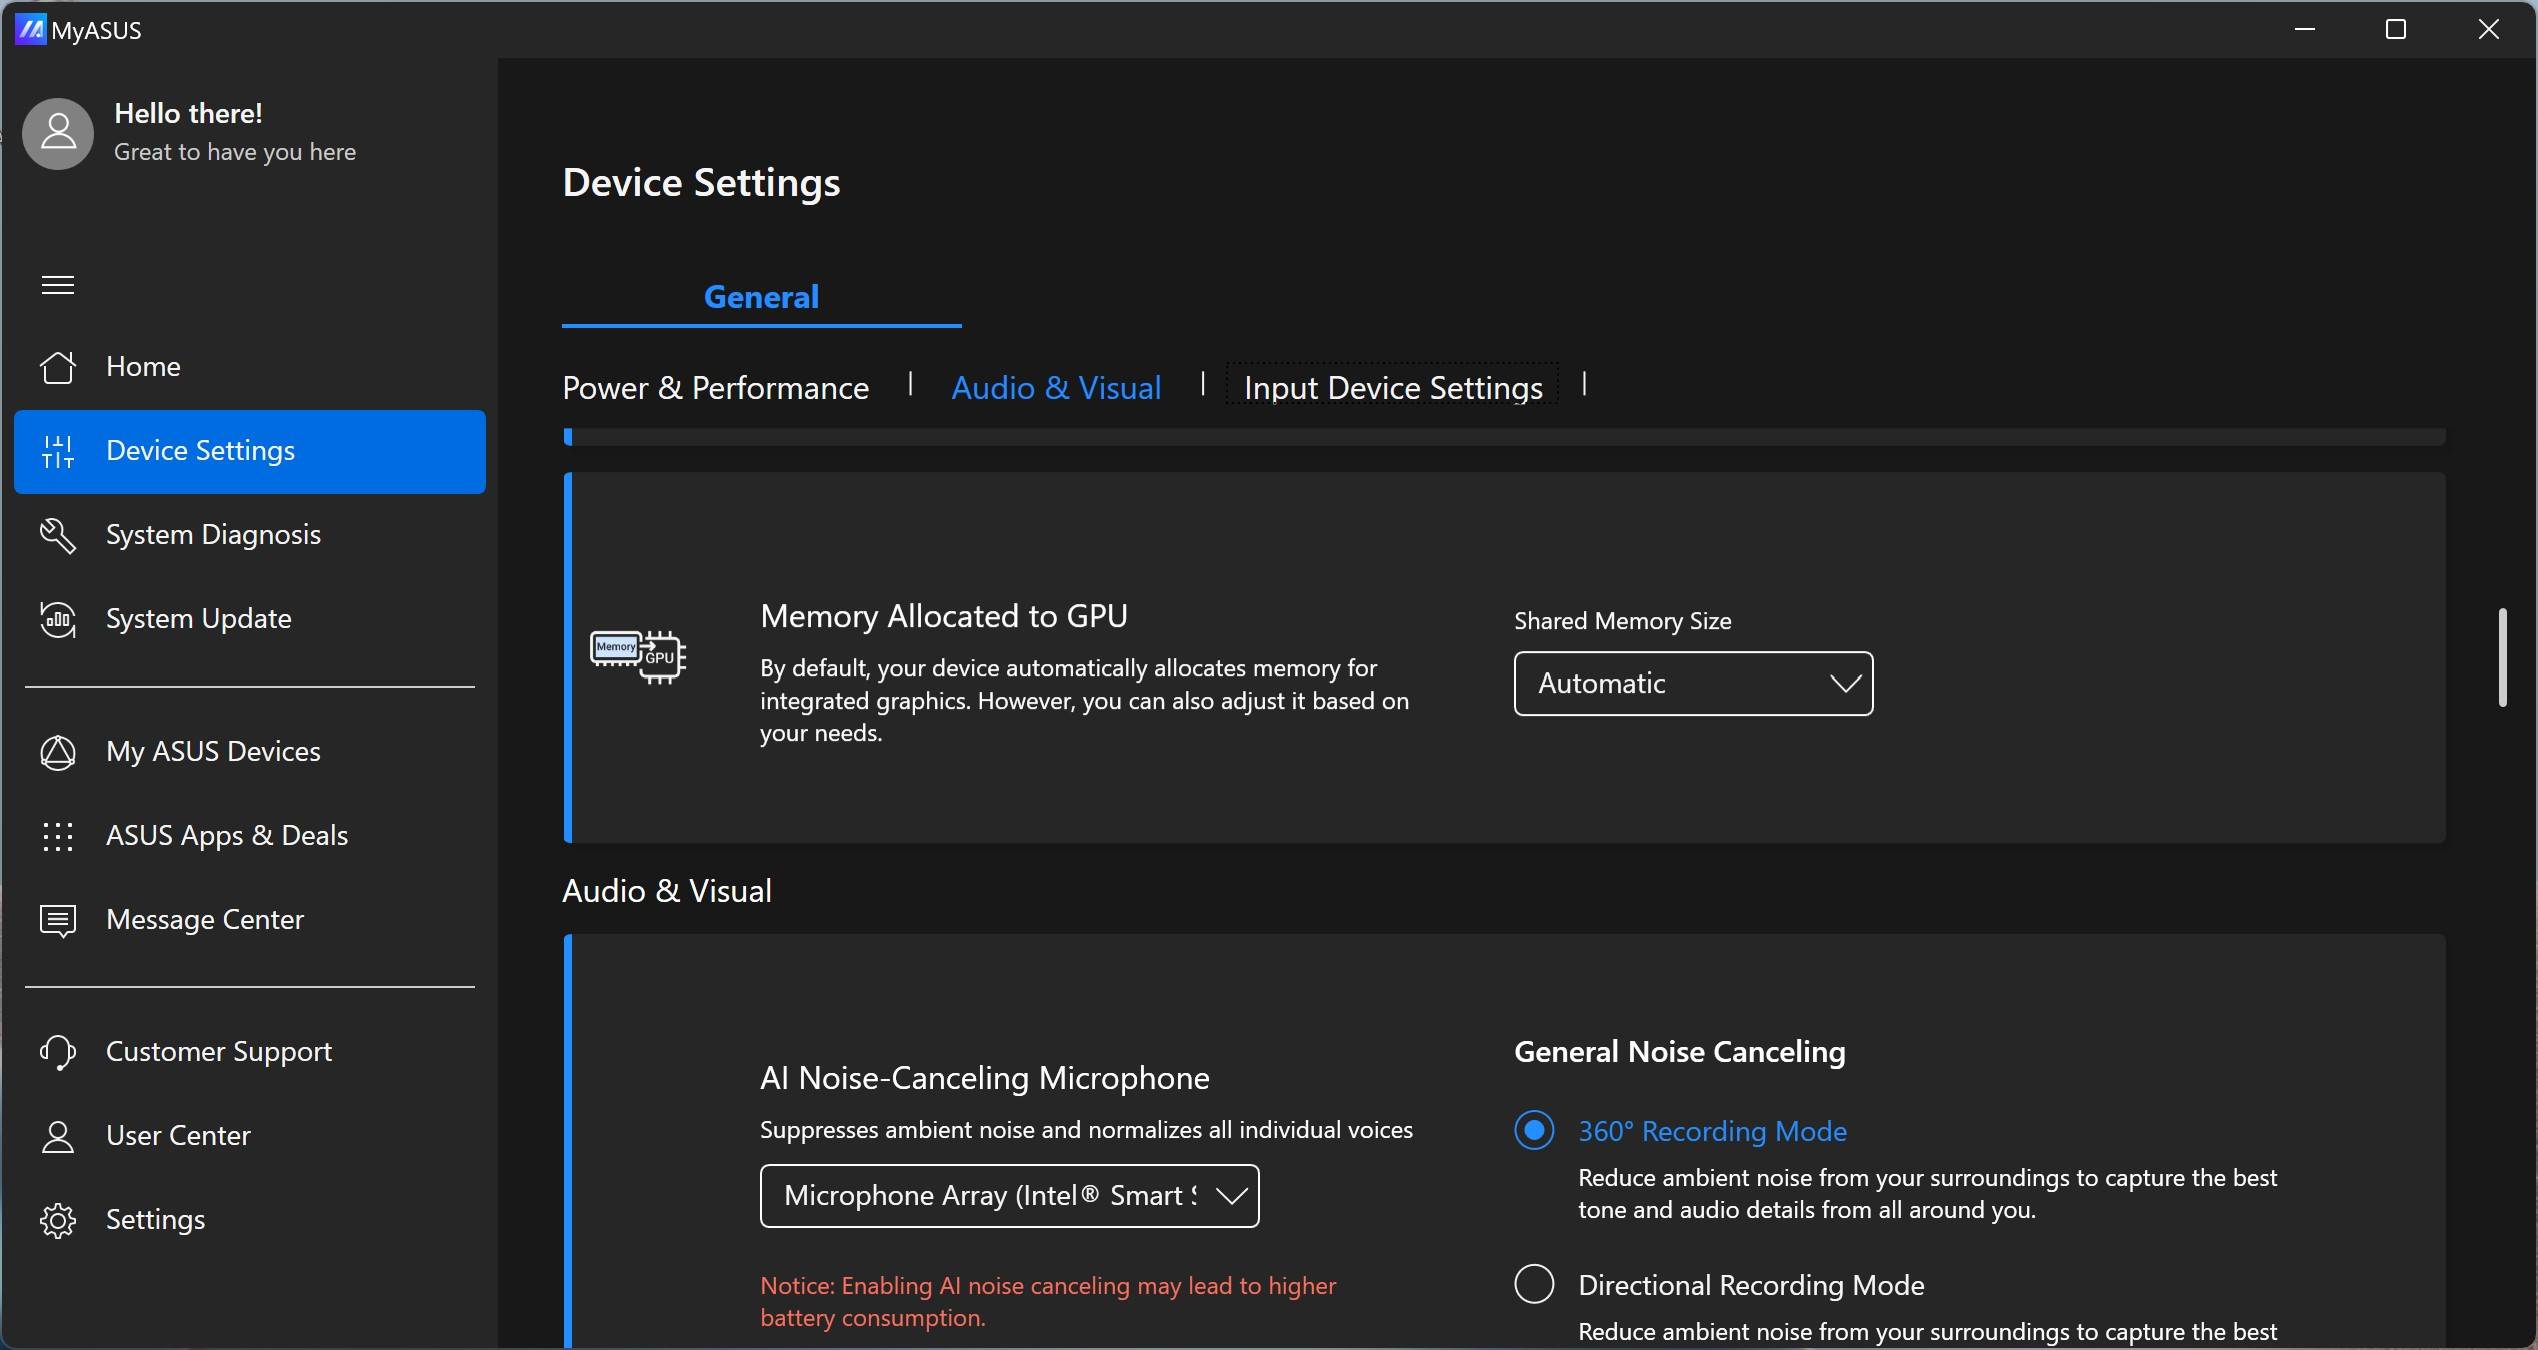
Task: Click the user avatar icon
Action: (x=58, y=133)
